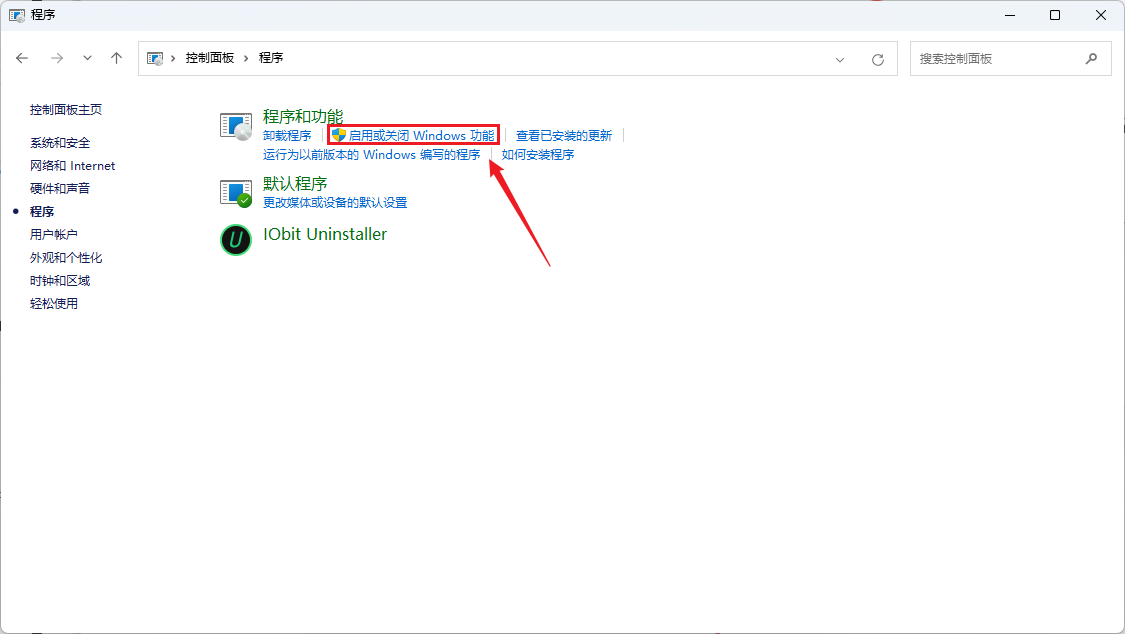Open 查看已安装的更新

pos(564,134)
